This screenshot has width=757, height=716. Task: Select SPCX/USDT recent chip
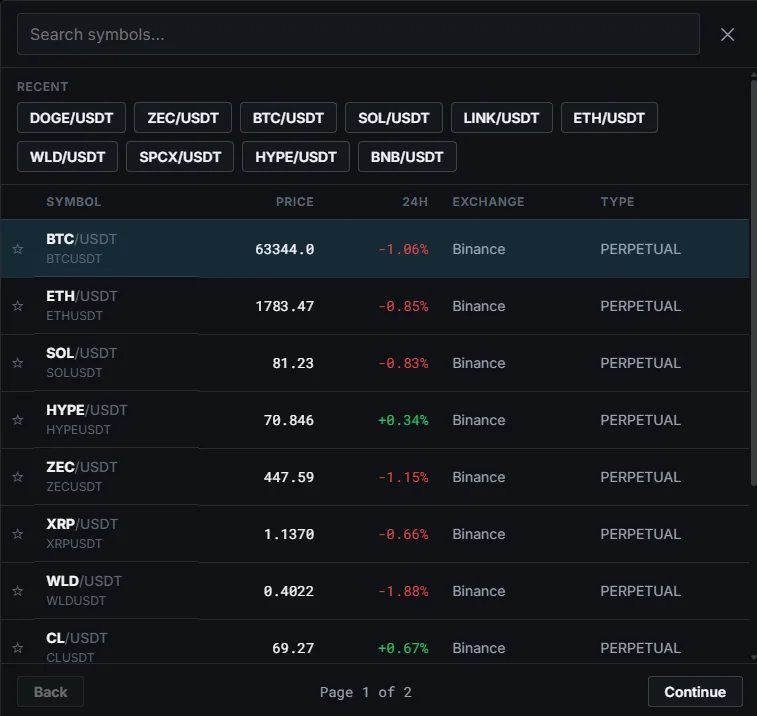pyautogui.click(x=180, y=156)
